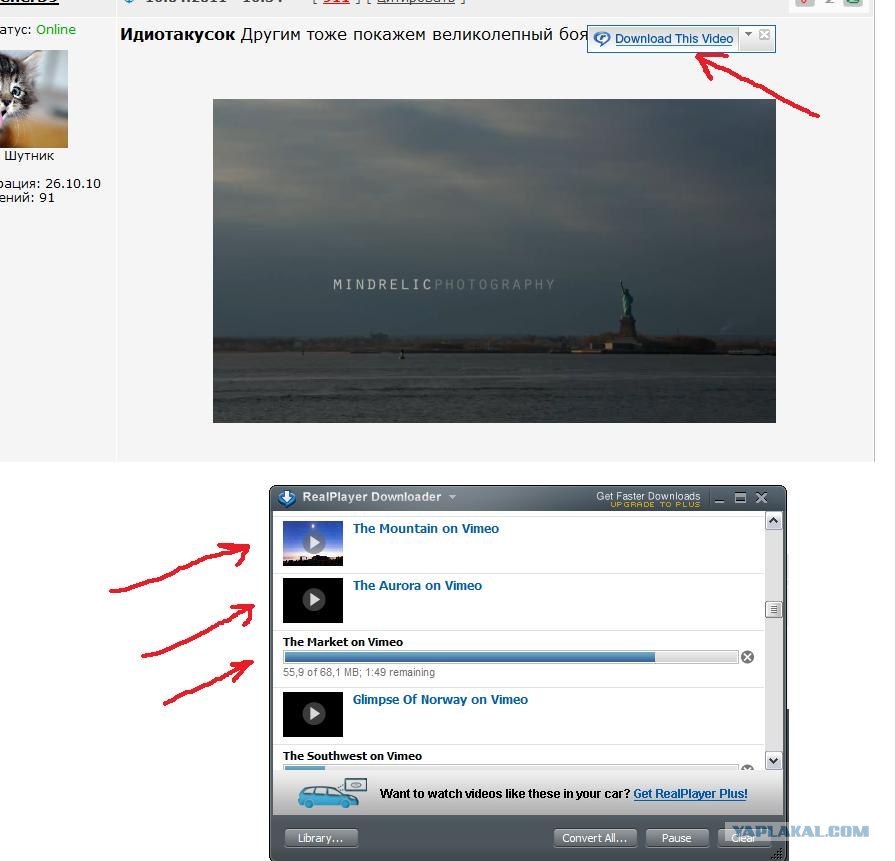Screen dimensions: 895x861
Task: Click the bold Идиотакусок username text
Action: (178, 35)
